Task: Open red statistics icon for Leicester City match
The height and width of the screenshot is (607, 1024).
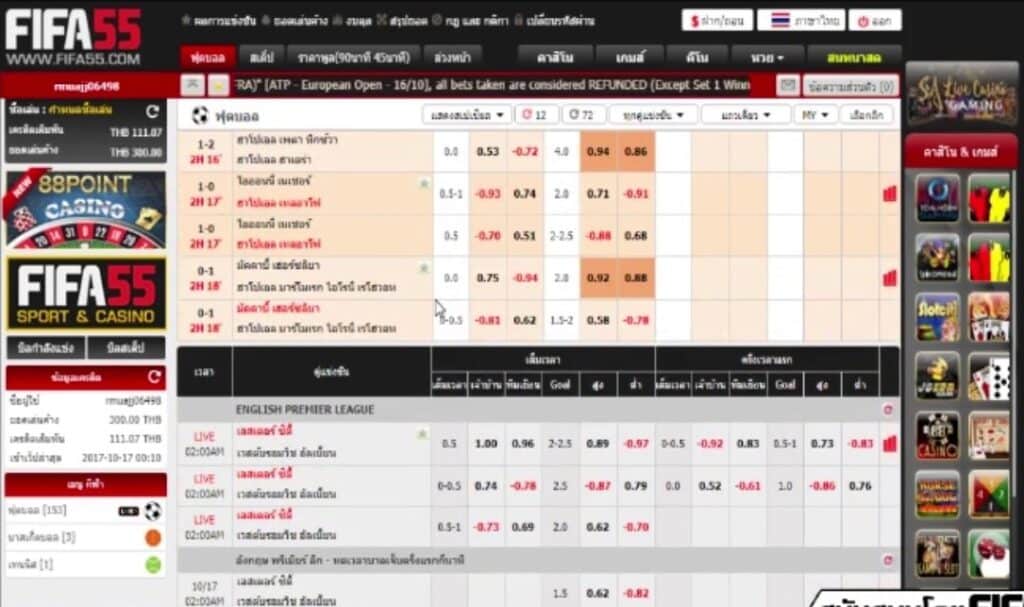Action: tap(889, 444)
